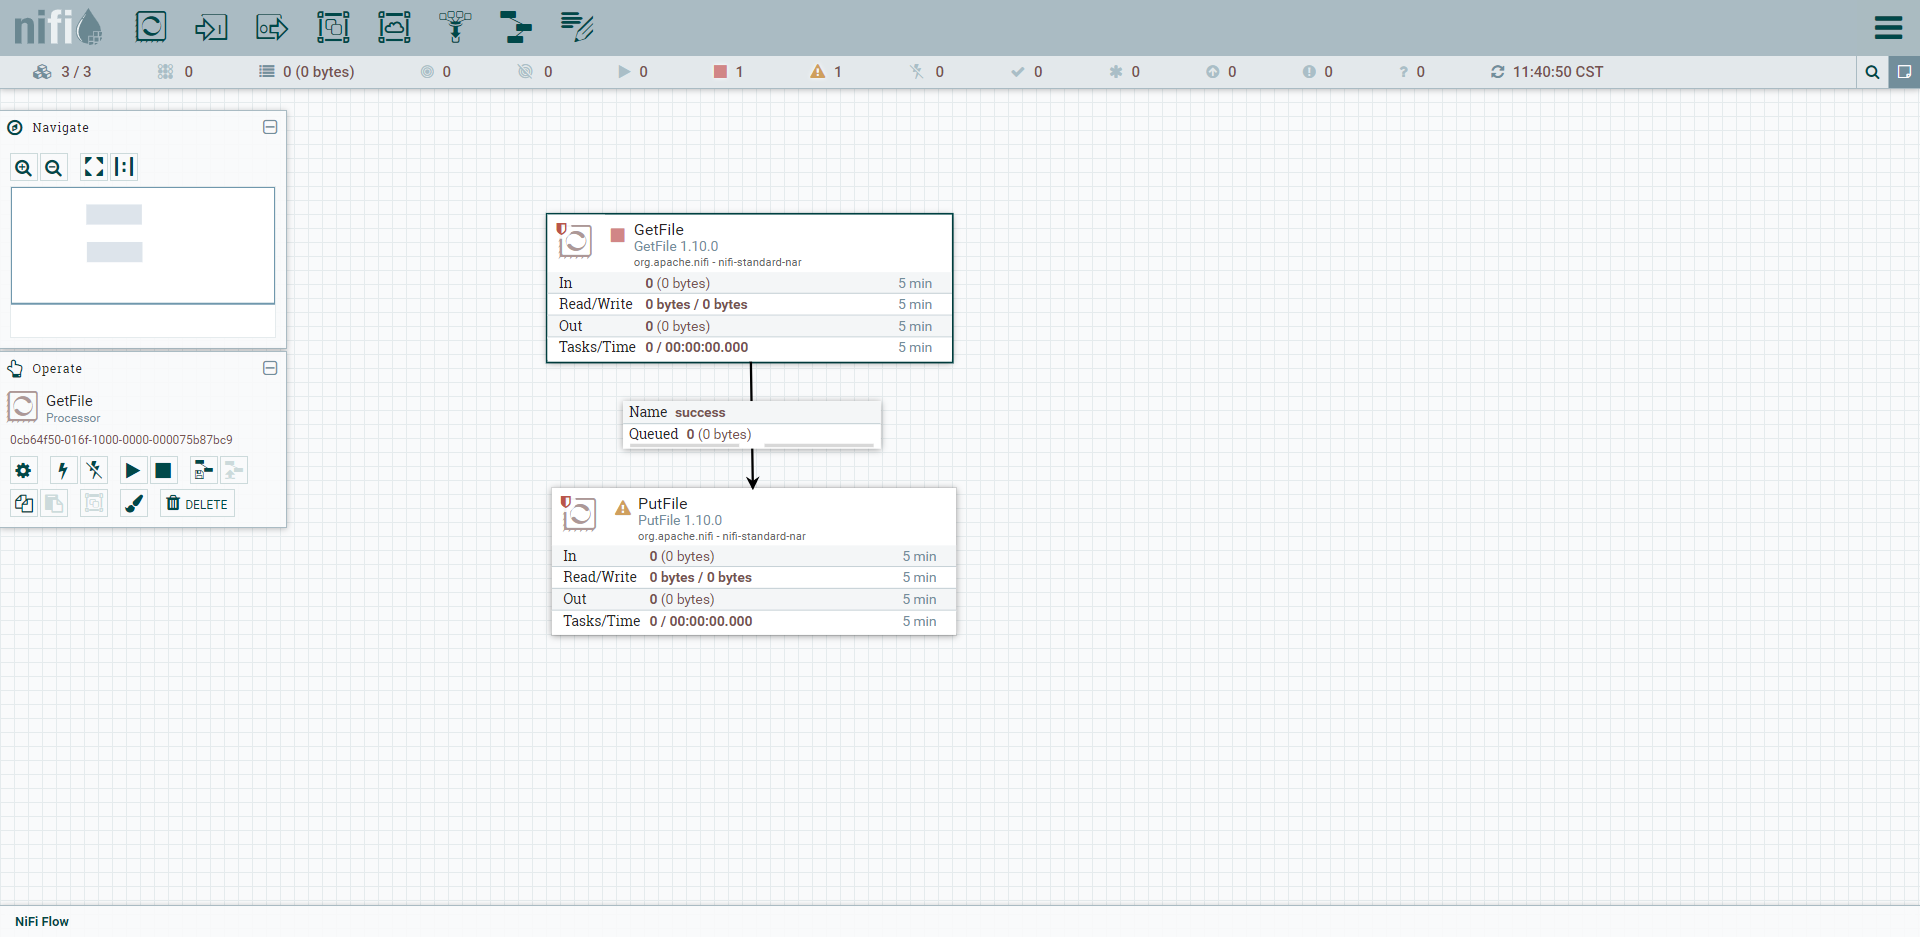
Task: Select the GetFile processor on the canvas
Action: (x=749, y=288)
